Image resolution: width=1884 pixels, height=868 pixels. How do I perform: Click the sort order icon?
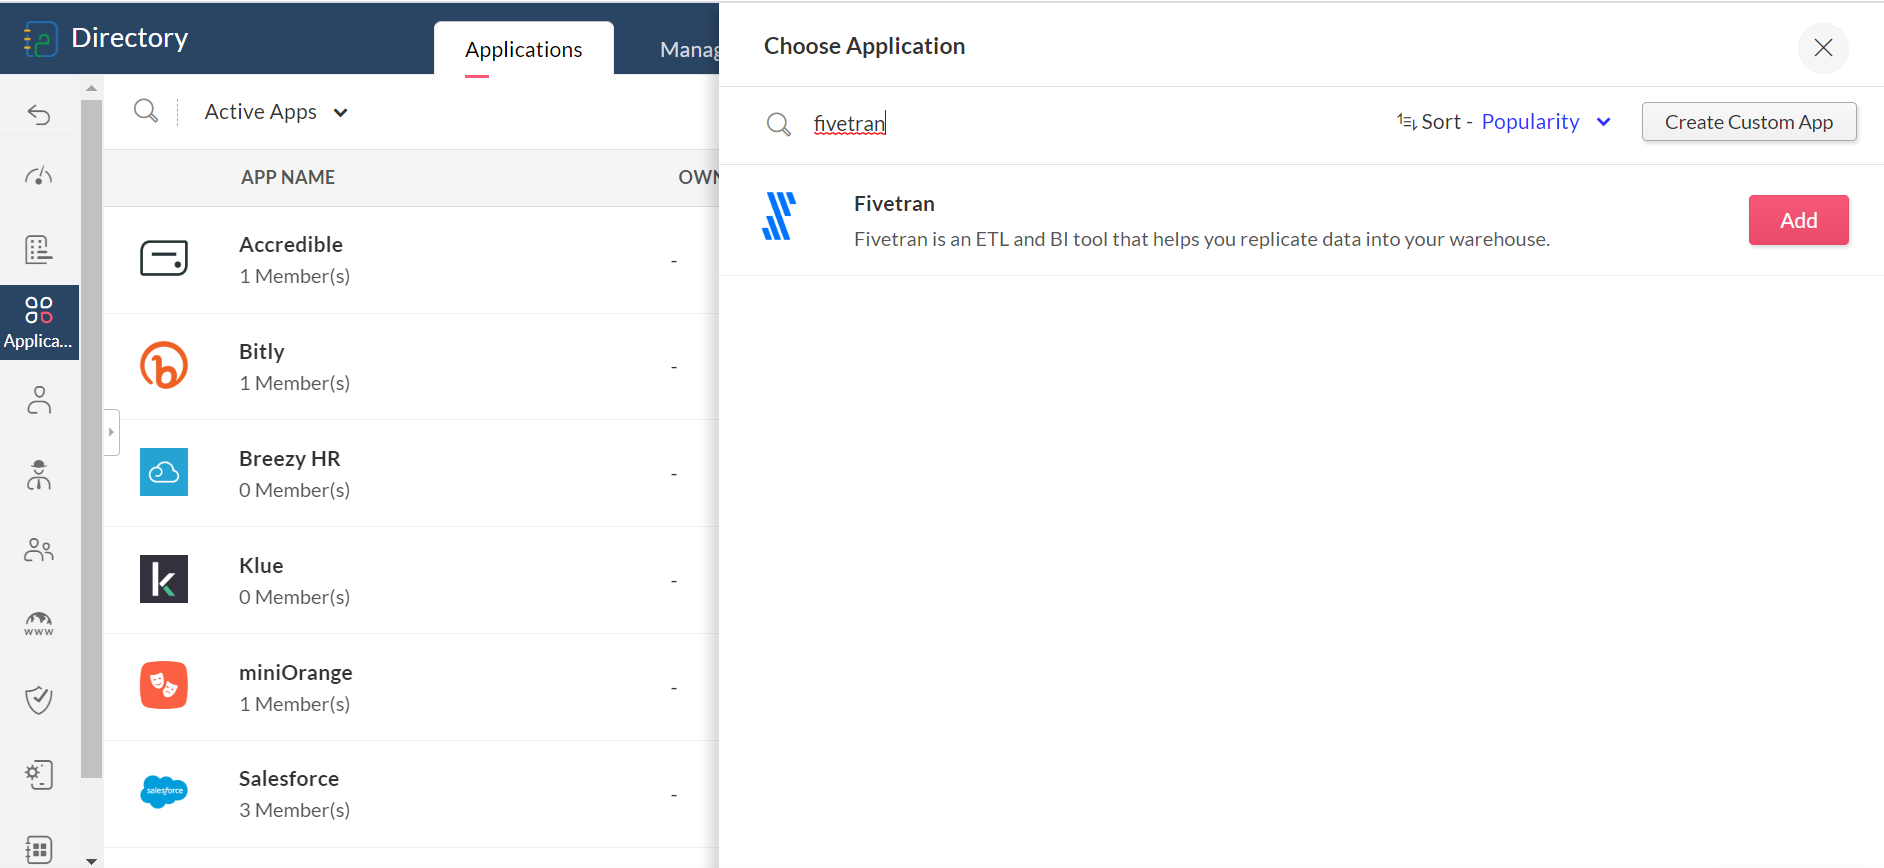click(x=1407, y=122)
